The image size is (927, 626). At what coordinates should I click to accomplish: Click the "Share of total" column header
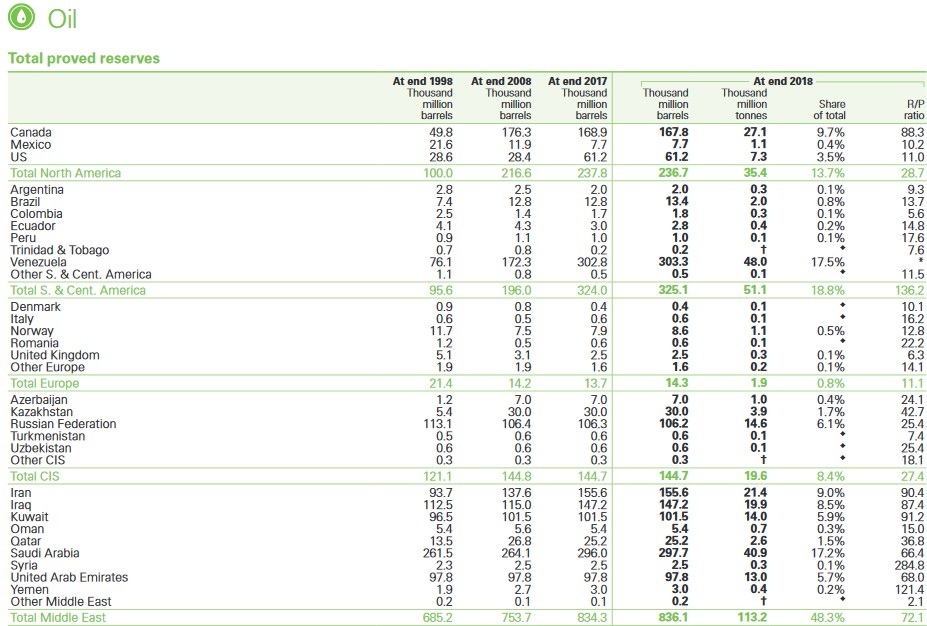[831, 109]
